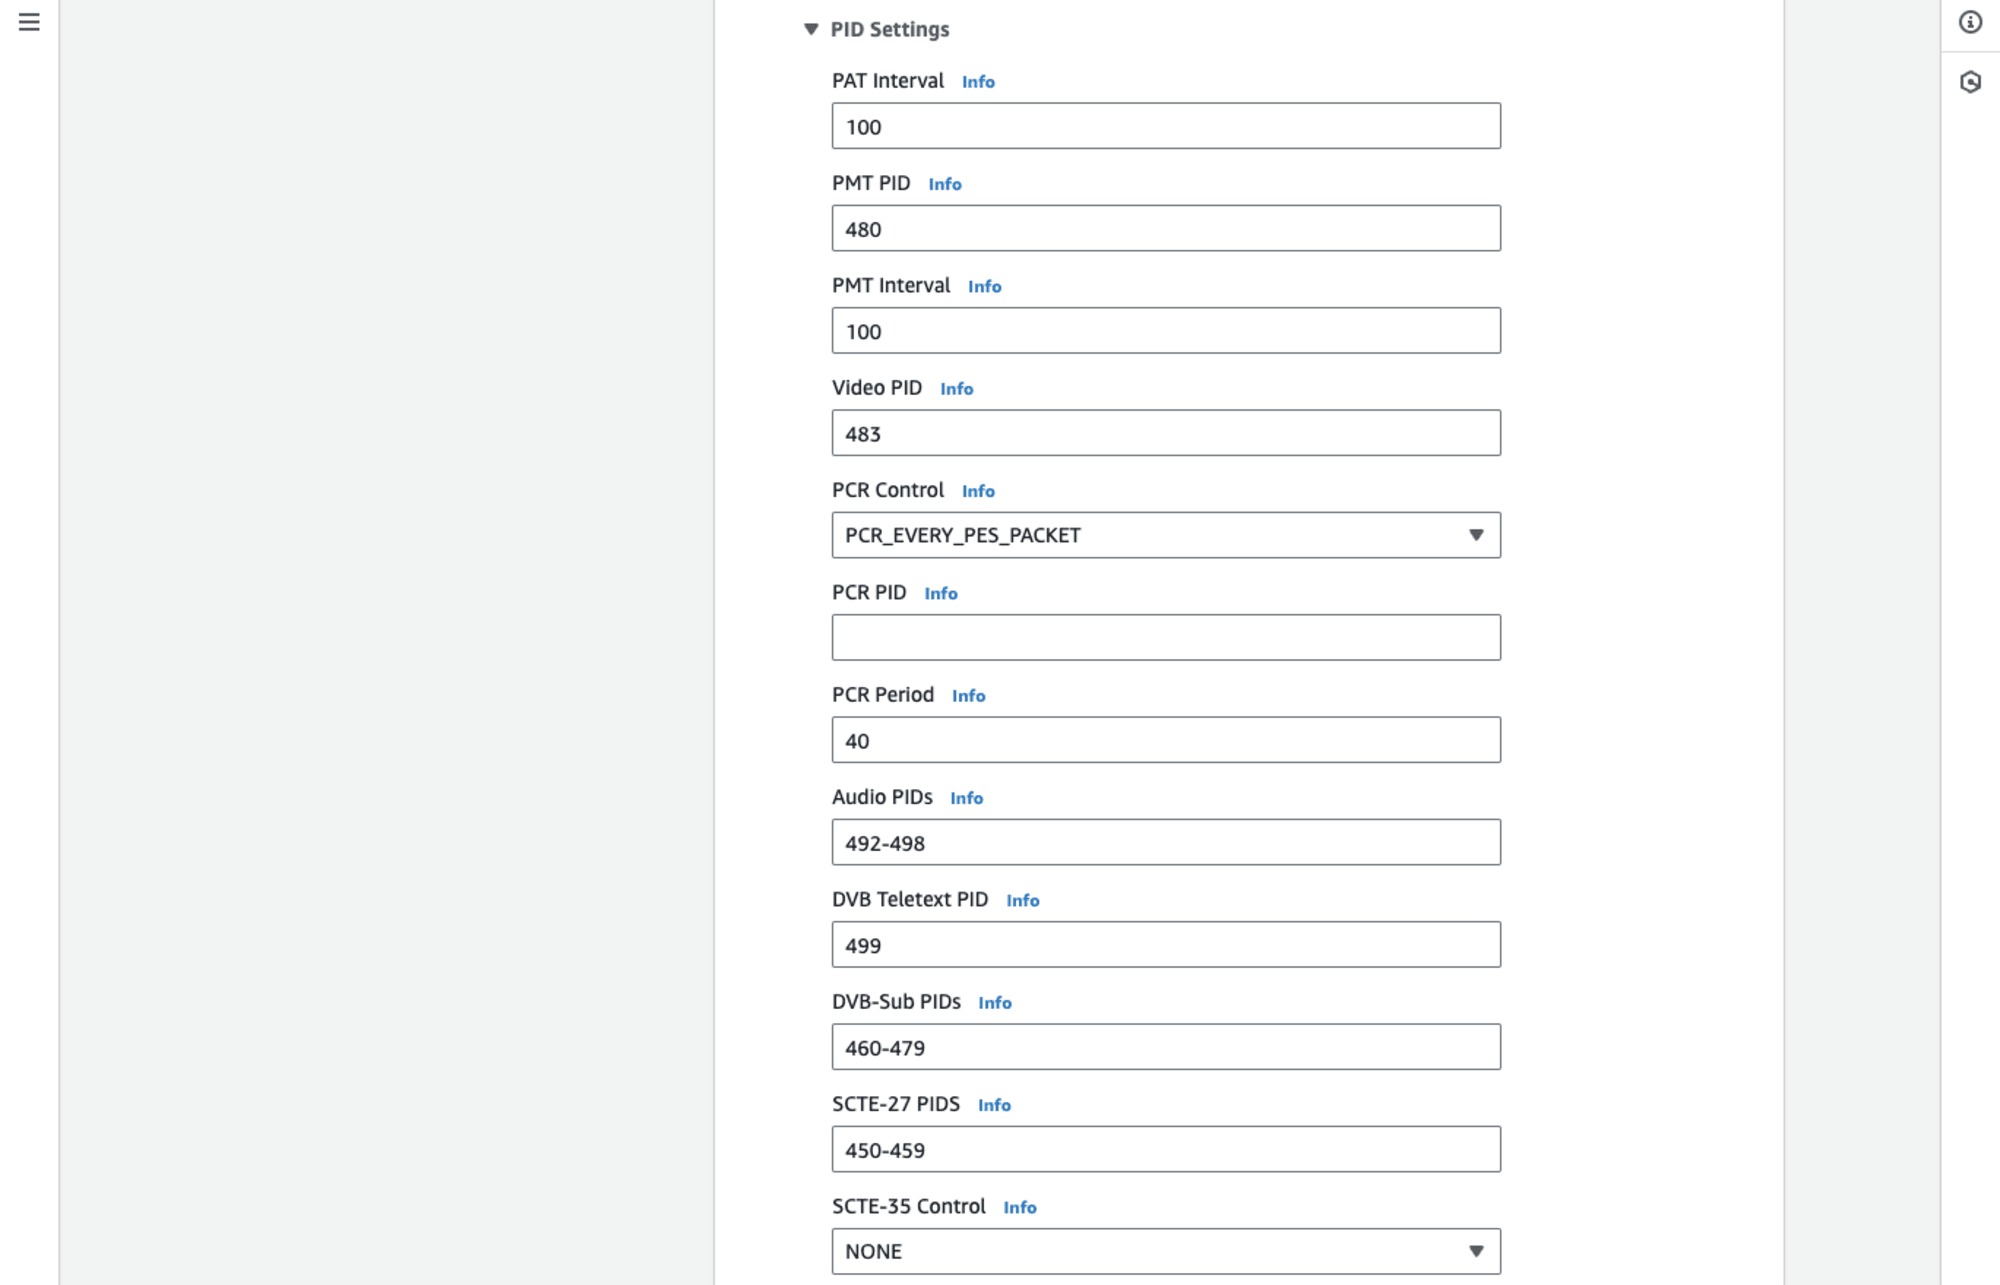Click Info link next to DVB Teletext PID
2000x1285 pixels.
pyautogui.click(x=1022, y=900)
